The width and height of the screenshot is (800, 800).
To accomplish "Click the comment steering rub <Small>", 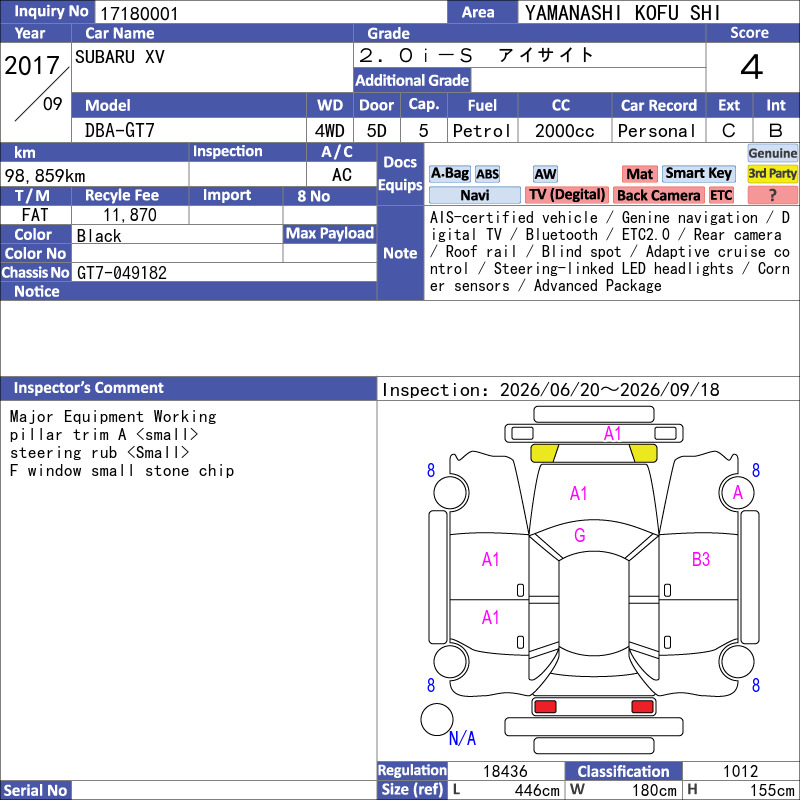I will (99, 453).
